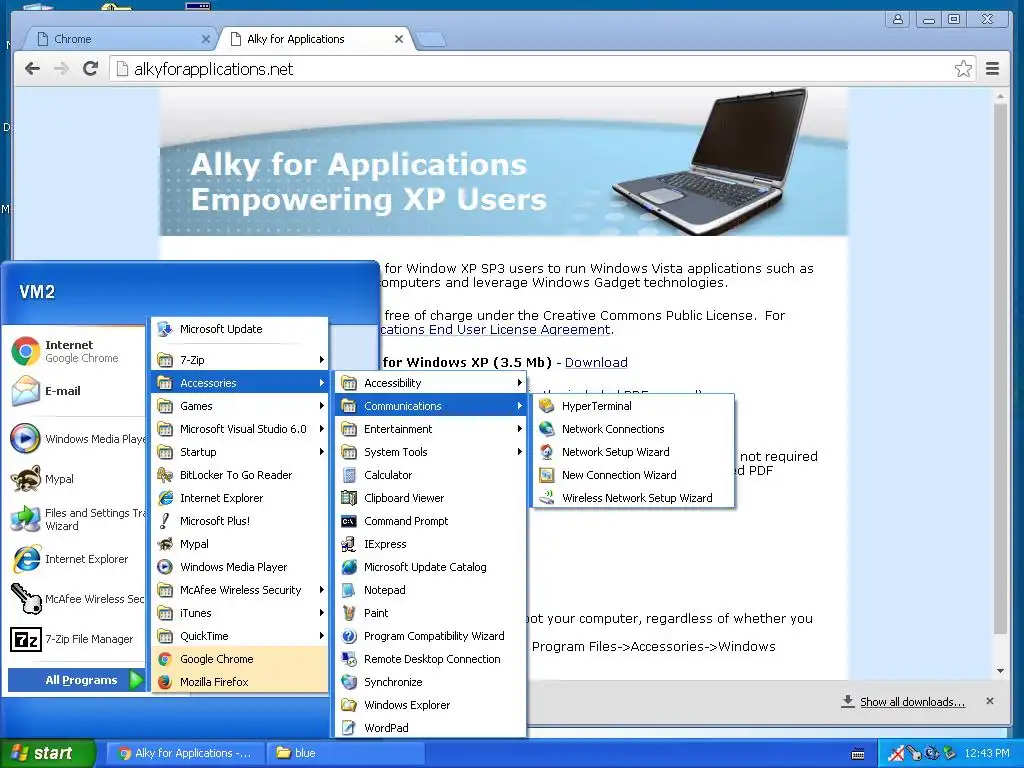Open a new tab in Chrome
1024x768 pixels.
(431, 39)
